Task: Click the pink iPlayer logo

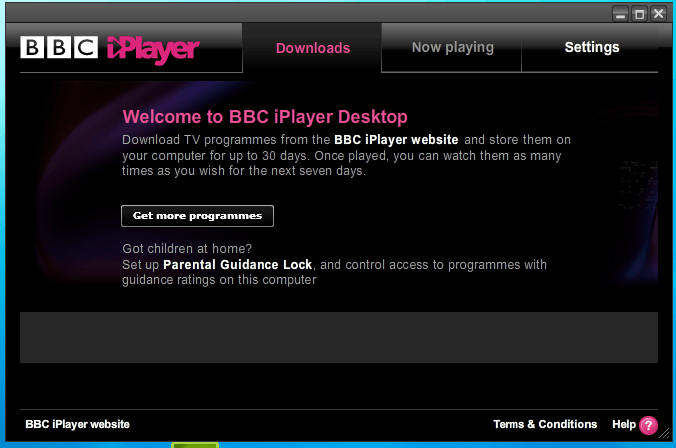Action: [153, 48]
